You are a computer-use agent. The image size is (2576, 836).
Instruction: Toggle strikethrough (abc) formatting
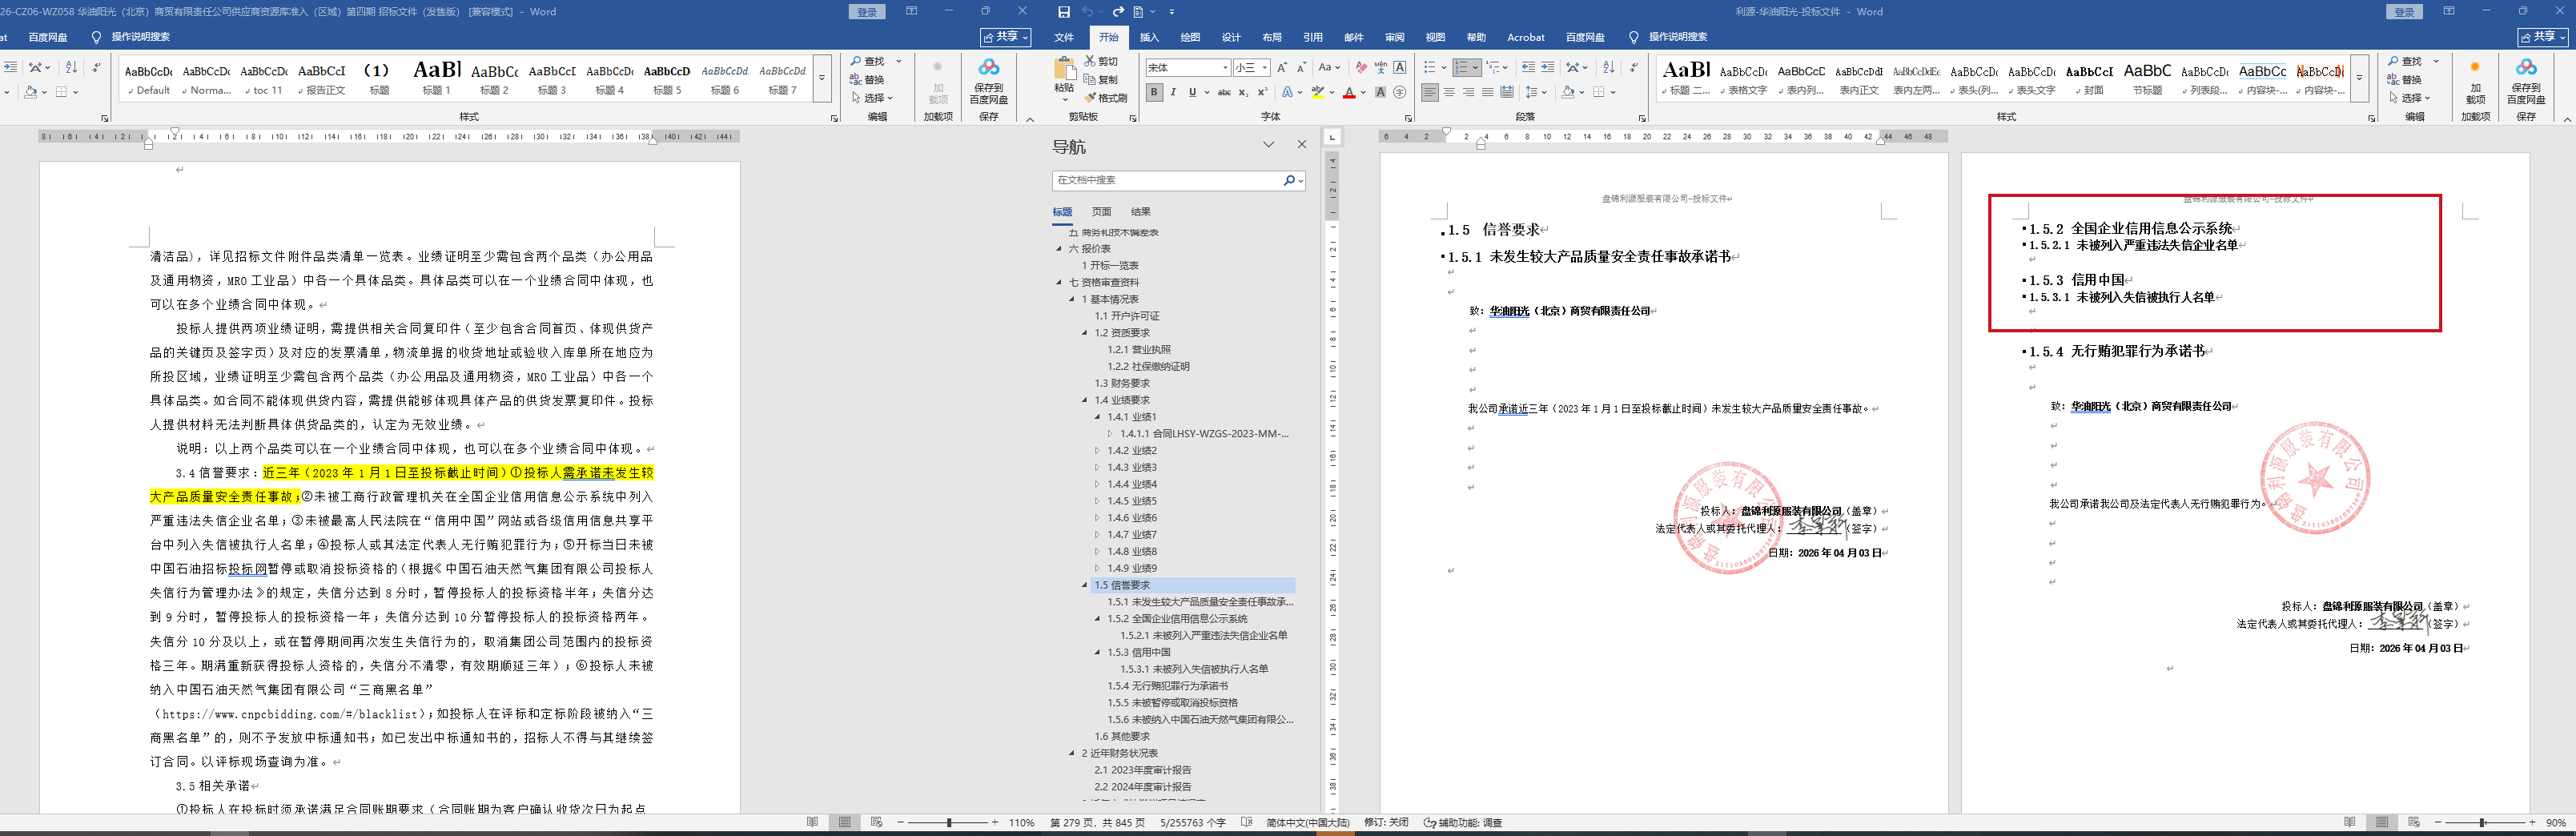pyautogui.click(x=1224, y=92)
